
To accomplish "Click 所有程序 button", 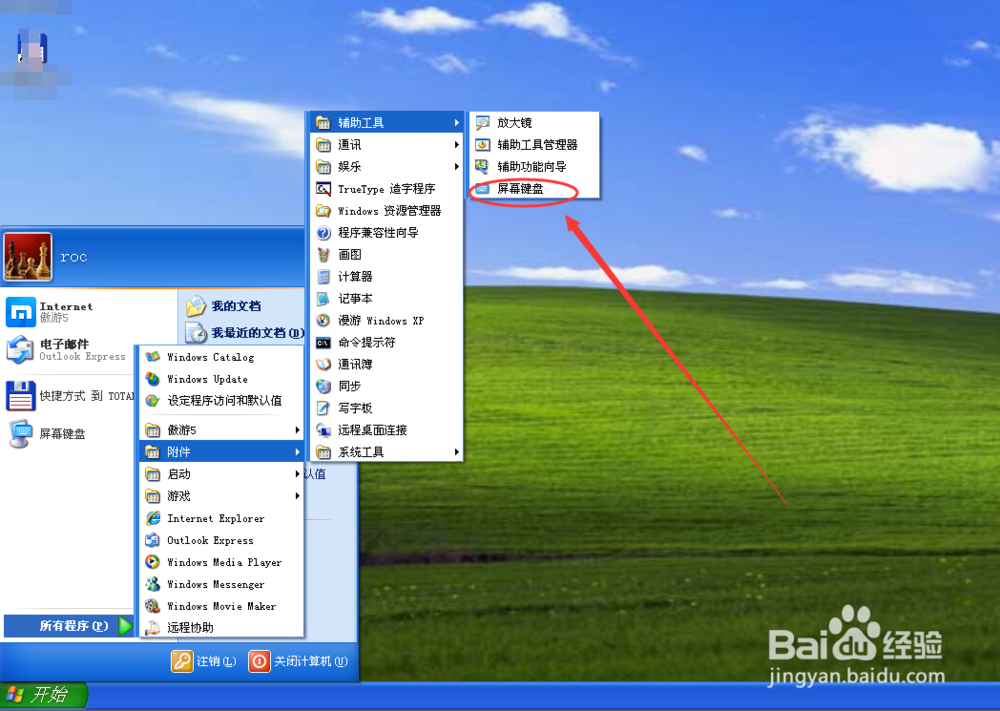I will (x=68, y=626).
